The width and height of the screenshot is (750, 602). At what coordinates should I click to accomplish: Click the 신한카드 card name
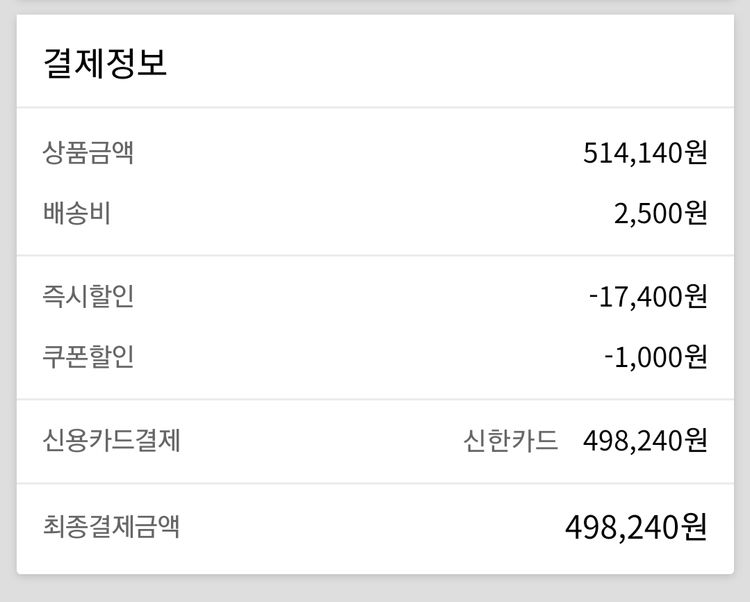click(510, 440)
